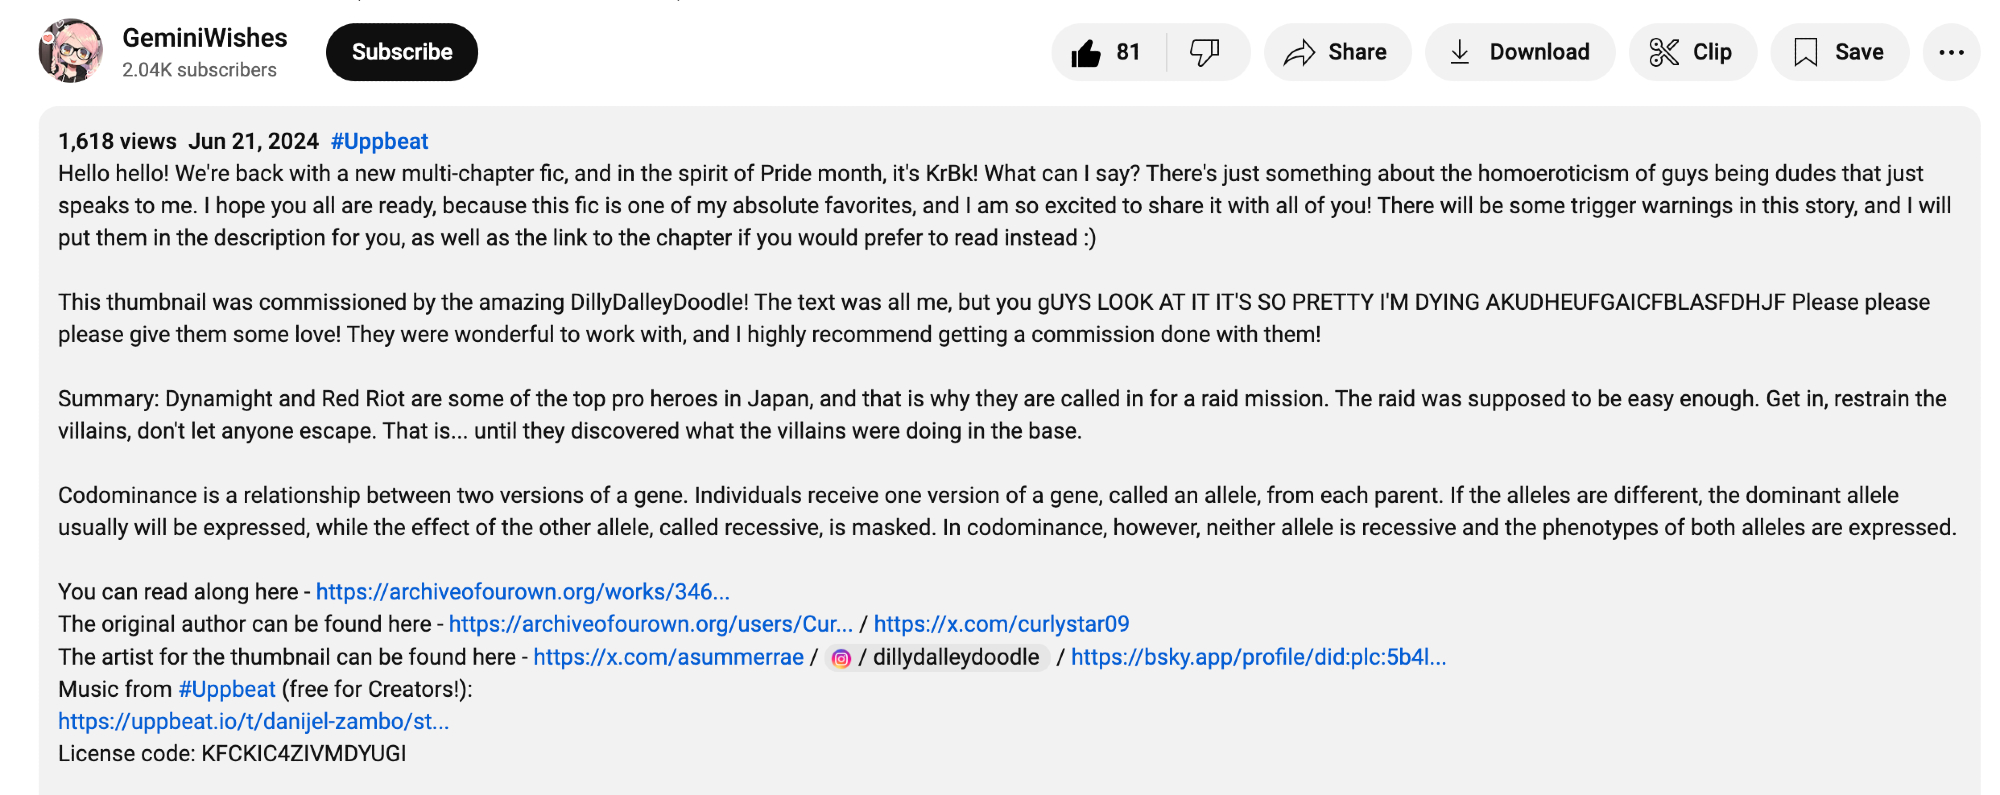Image resolution: width=2000 pixels, height=795 pixels.
Task: Subscribe to the GeminiWishes channel
Action: [x=402, y=52]
